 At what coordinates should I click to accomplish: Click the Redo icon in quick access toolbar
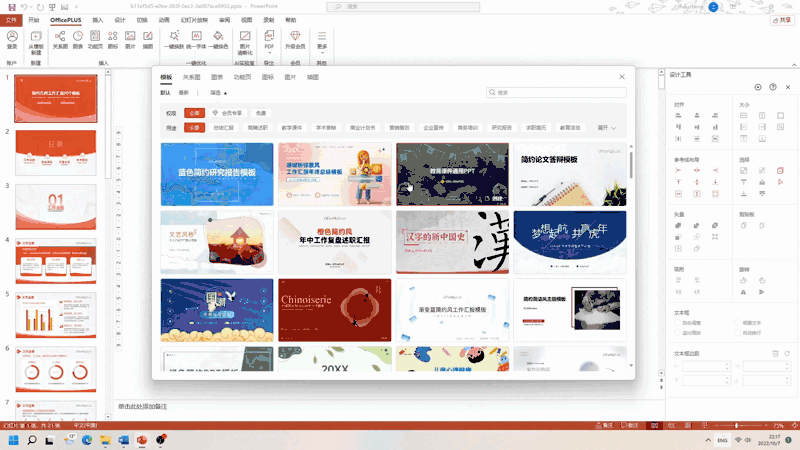click(40, 7)
